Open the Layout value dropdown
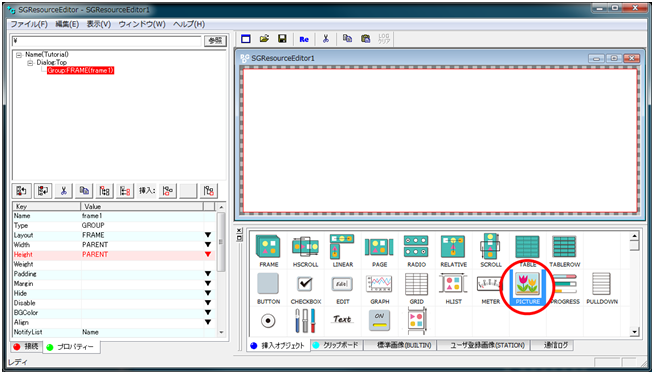The height and width of the screenshot is (374, 654). pyautogui.click(x=208, y=235)
